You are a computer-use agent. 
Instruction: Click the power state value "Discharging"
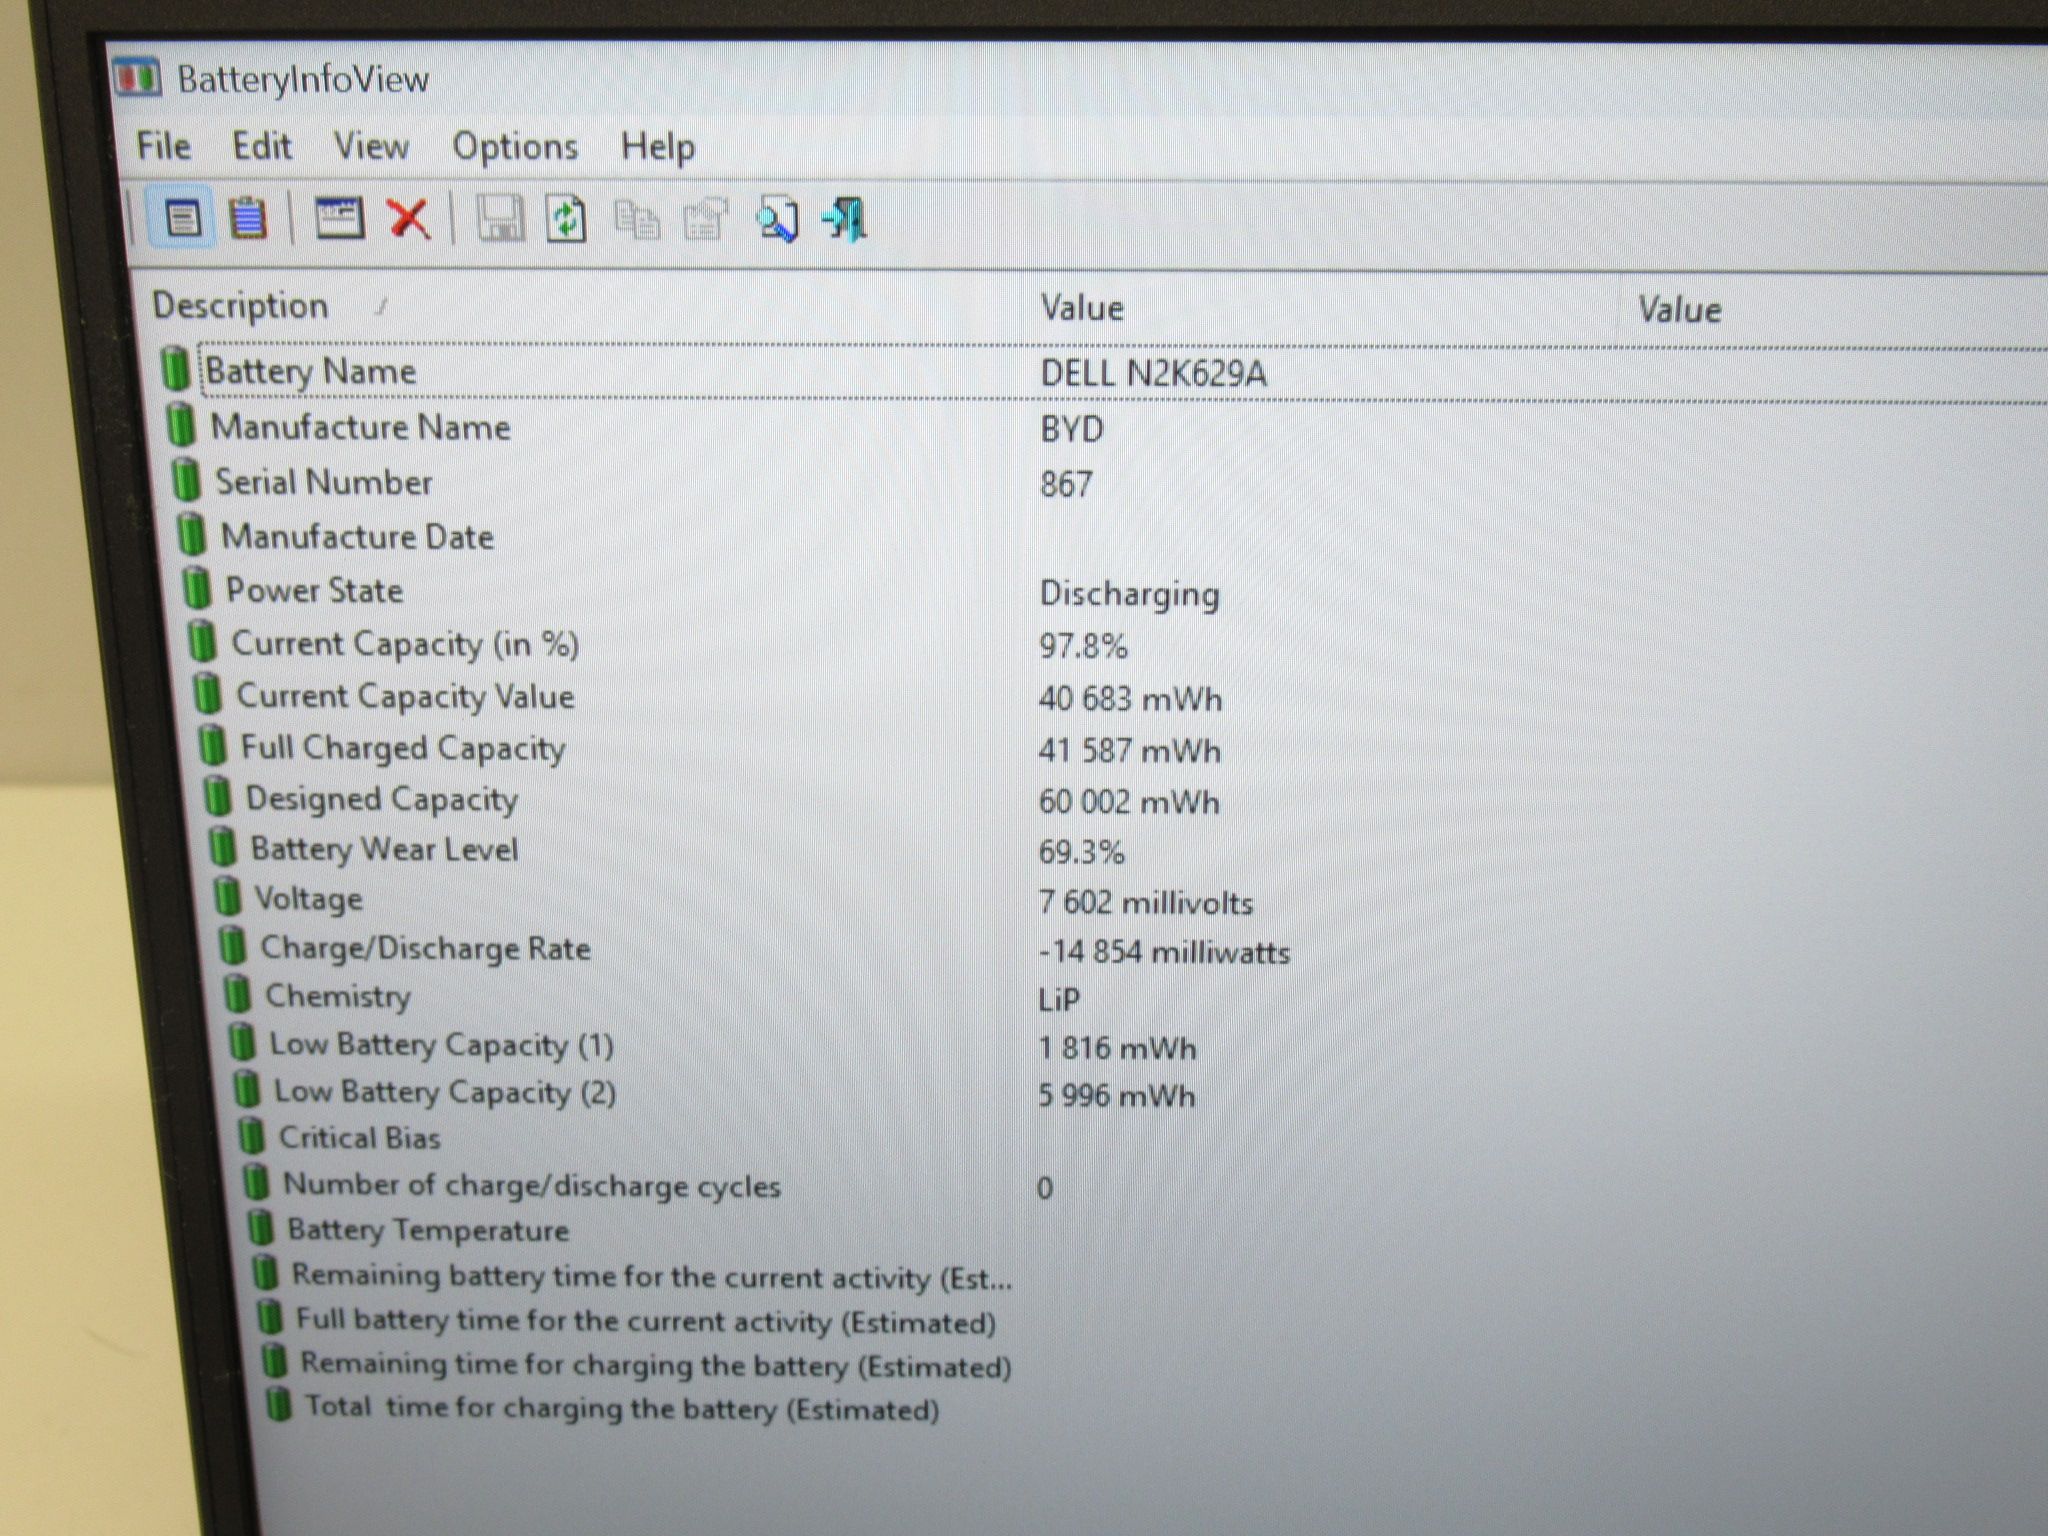(x=1130, y=594)
